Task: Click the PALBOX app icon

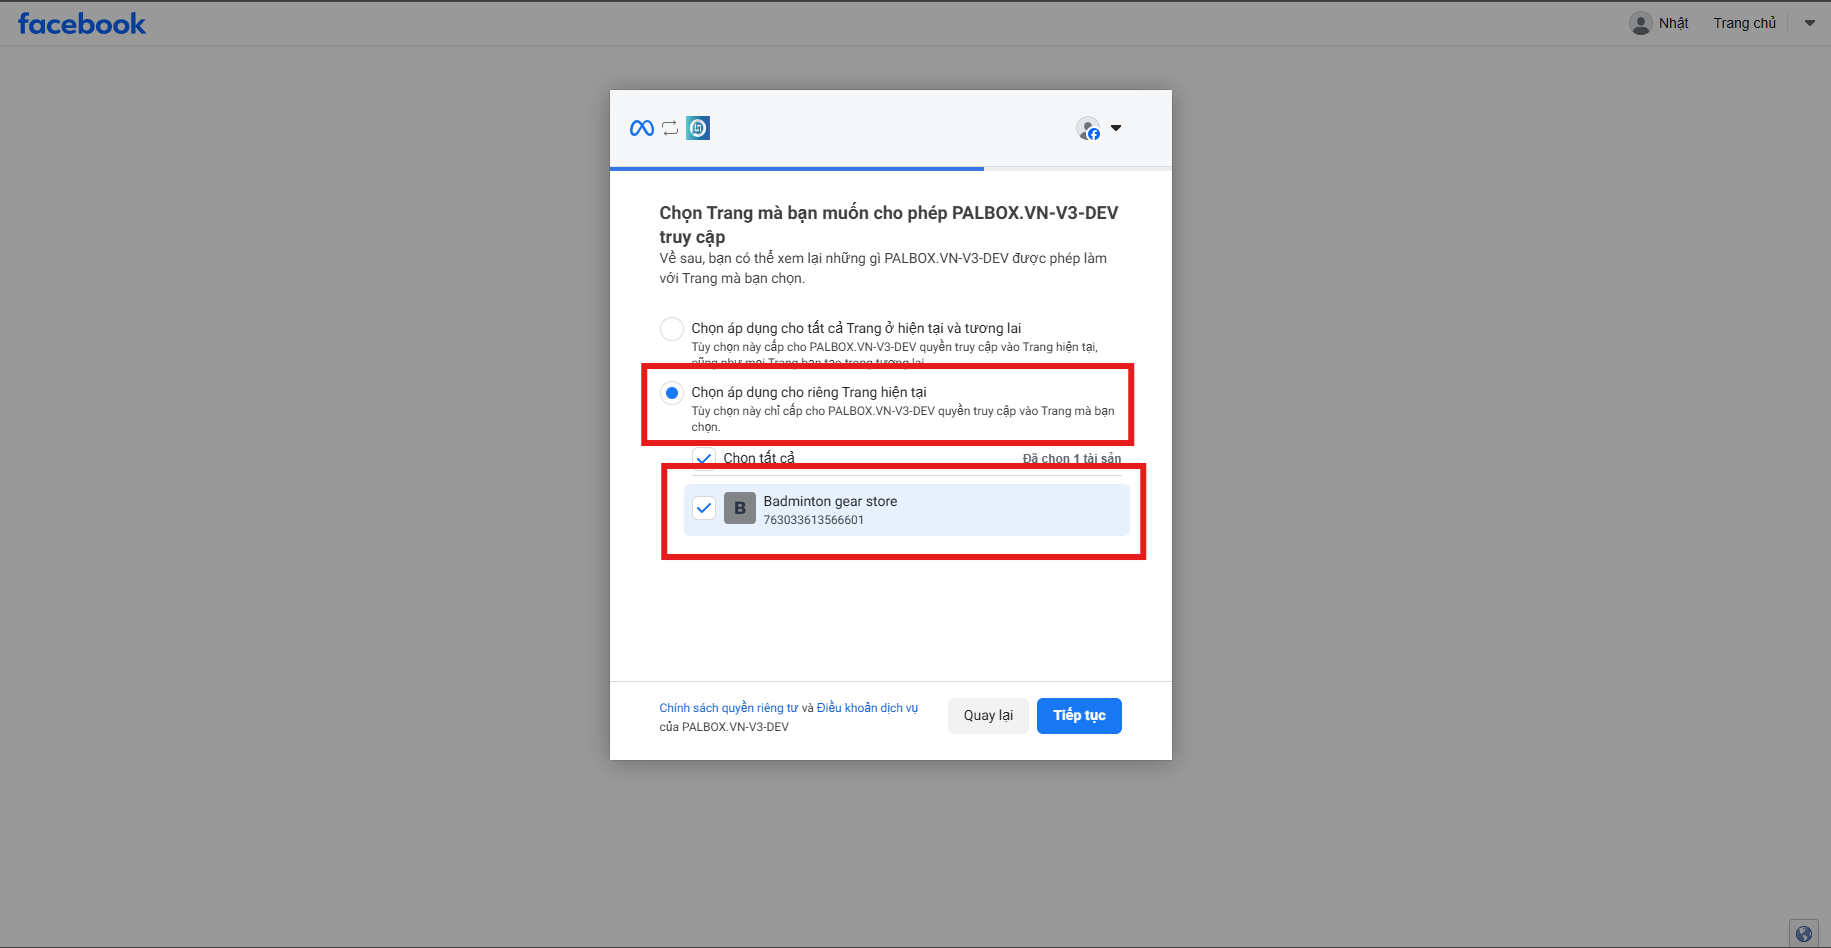Action: pos(698,128)
